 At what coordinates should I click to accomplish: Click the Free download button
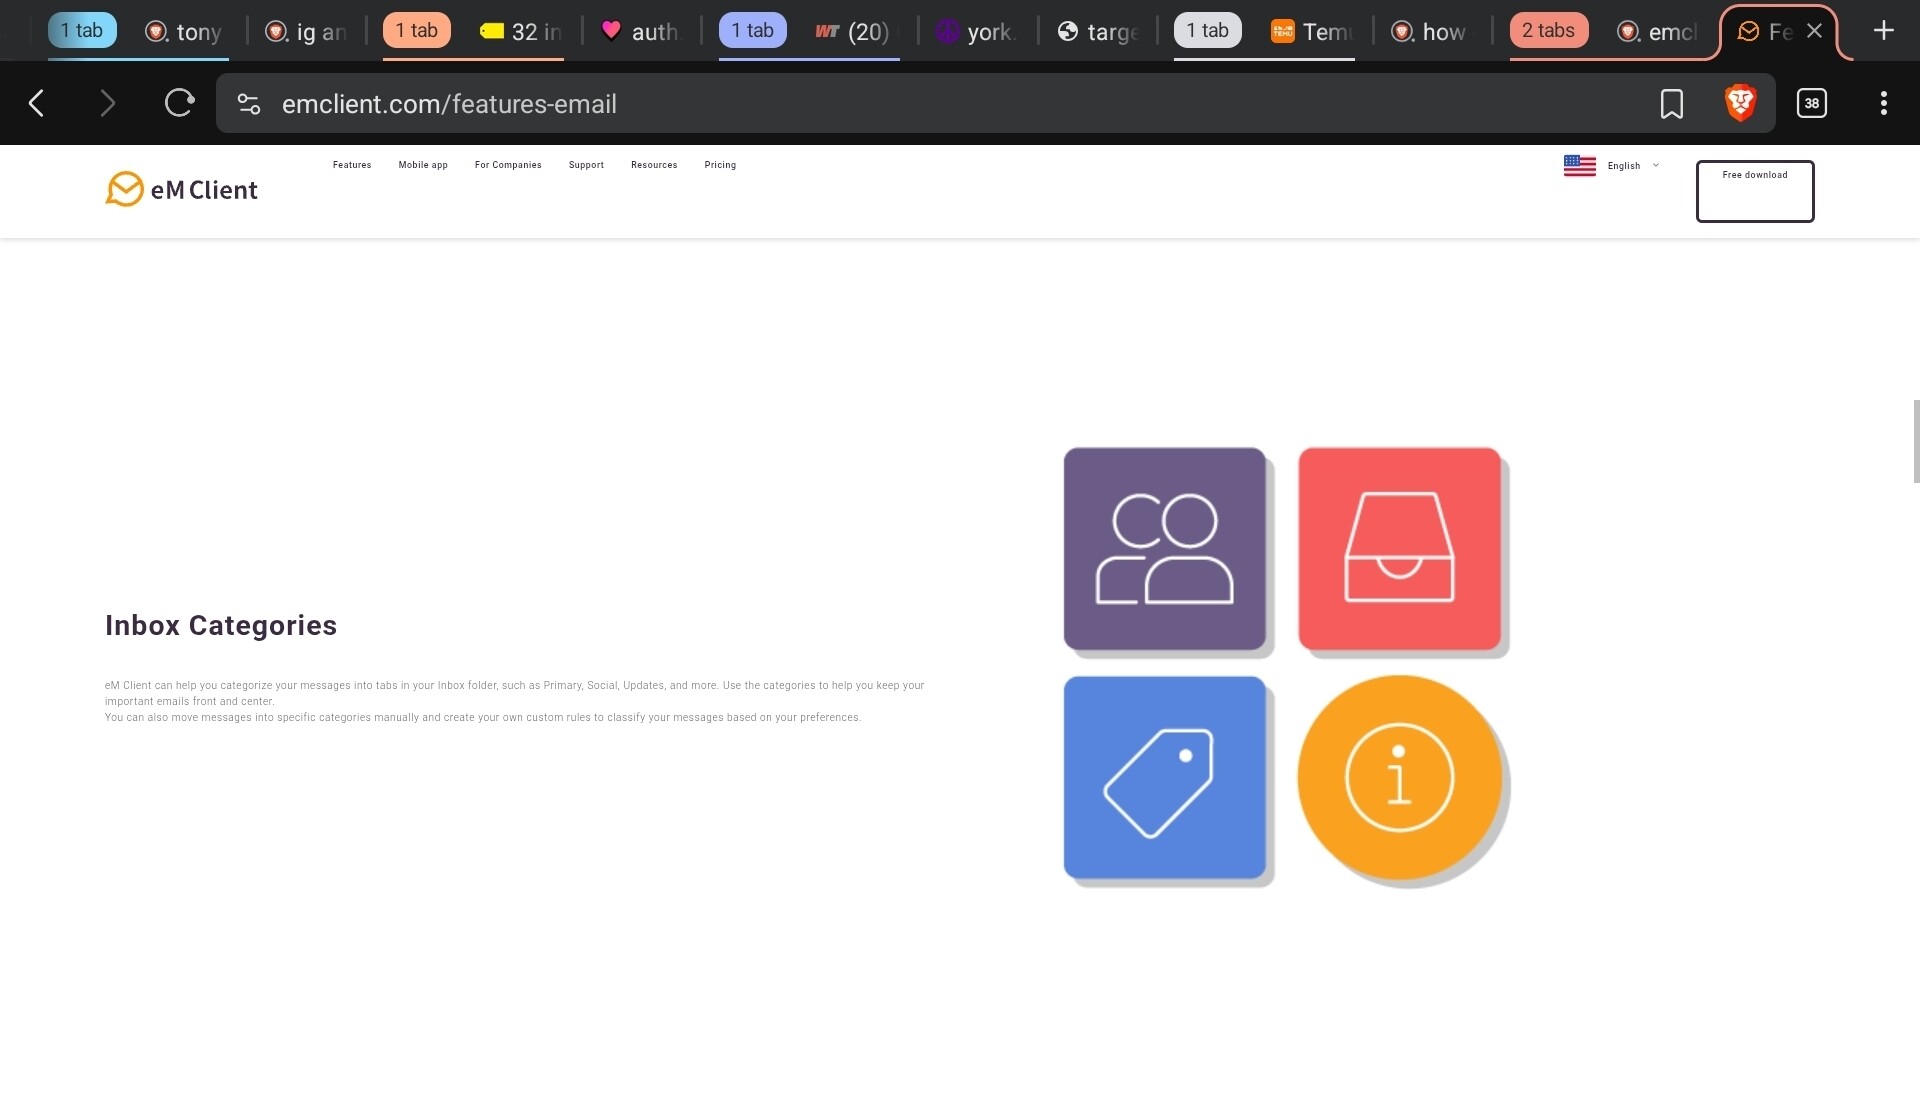pos(1754,190)
